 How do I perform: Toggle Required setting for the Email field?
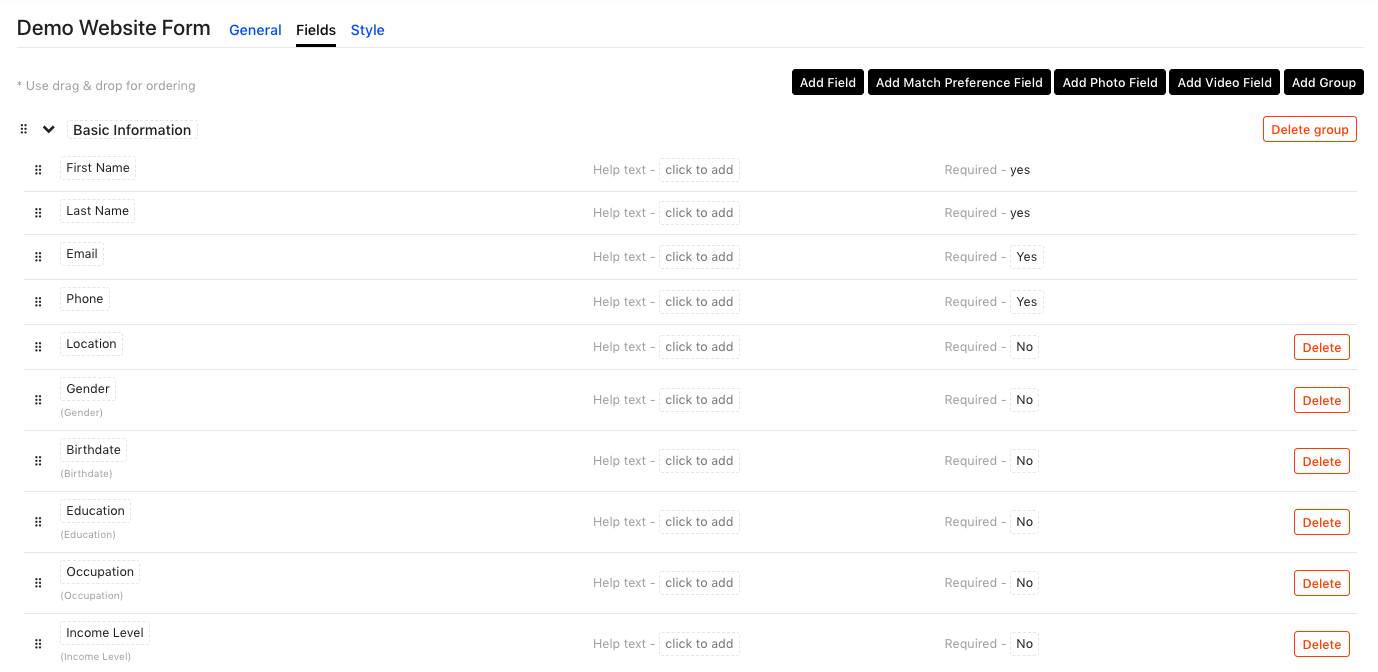pyautogui.click(x=1026, y=256)
